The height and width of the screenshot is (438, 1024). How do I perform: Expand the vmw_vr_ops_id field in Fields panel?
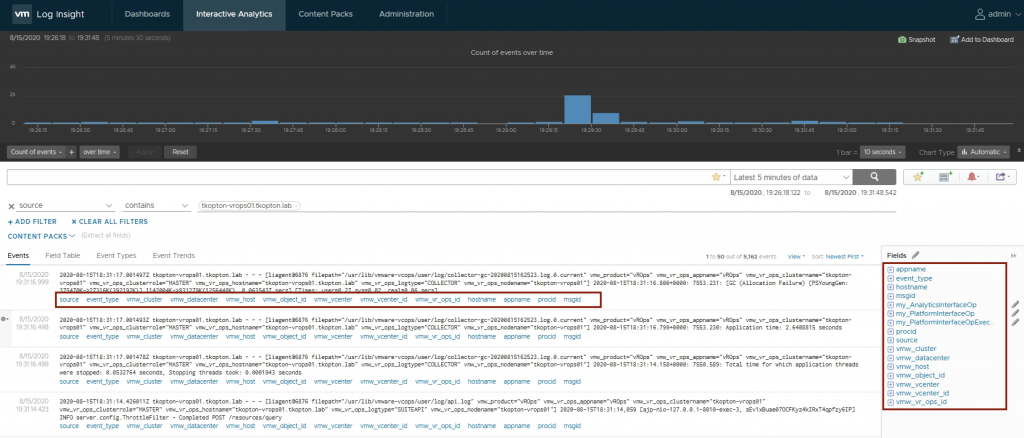click(x=891, y=402)
